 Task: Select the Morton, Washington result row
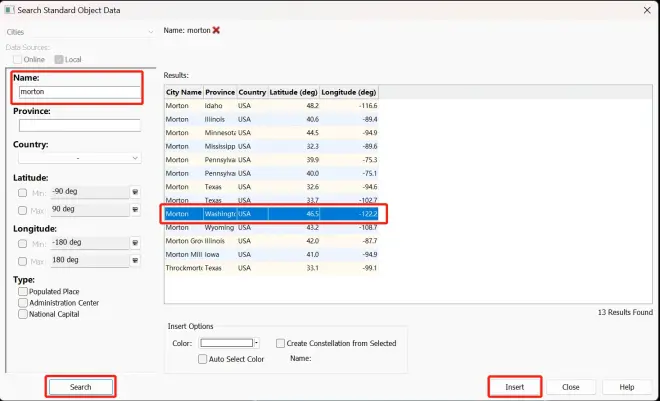coord(271,214)
